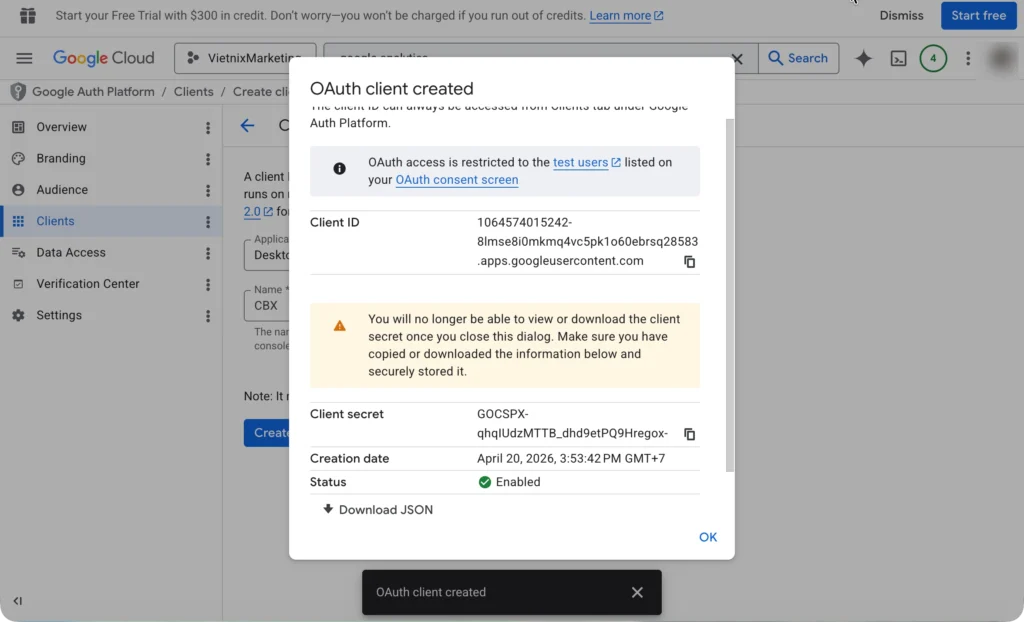Activate Cloud Shell terminal icon
This screenshot has width=1024, height=622.
pyautogui.click(x=898, y=59)
